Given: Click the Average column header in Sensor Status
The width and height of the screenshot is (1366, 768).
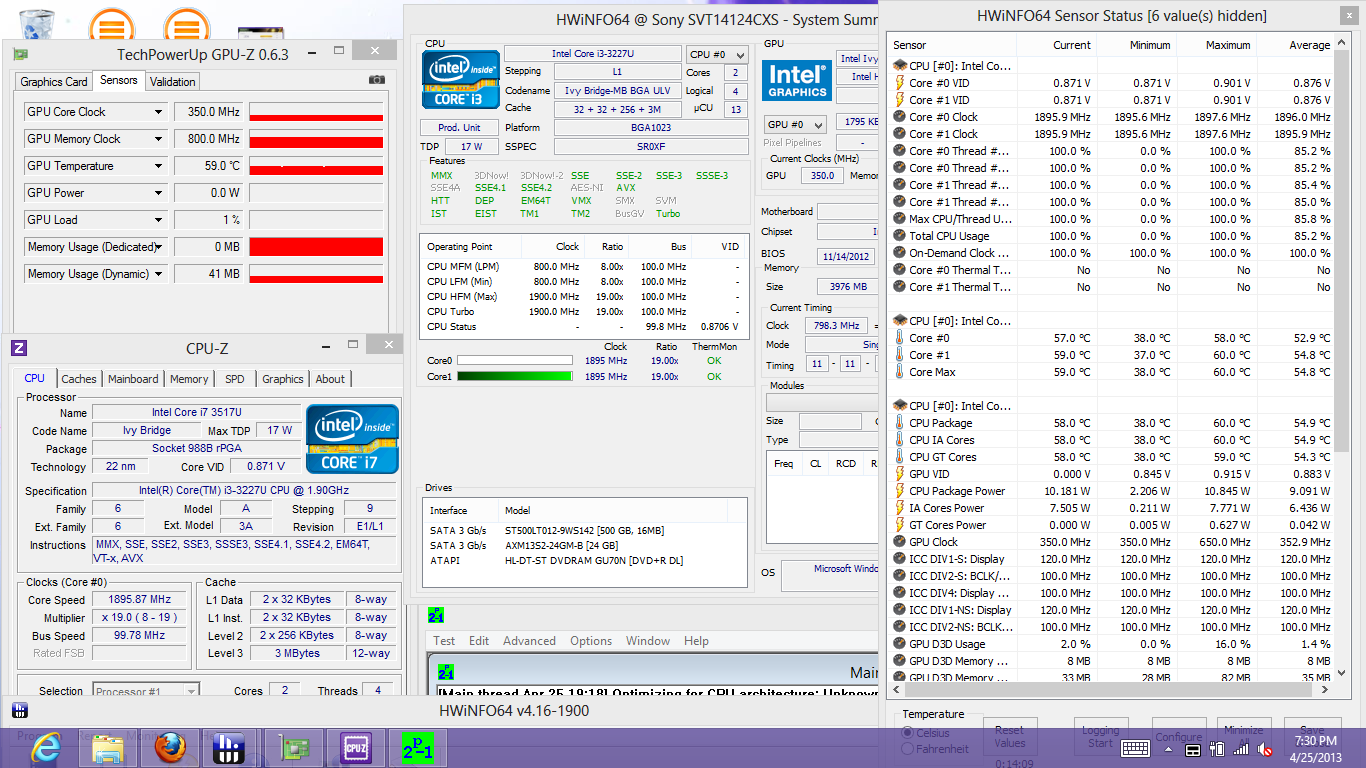Looking at the screenshot, I should pos(1296,45).
